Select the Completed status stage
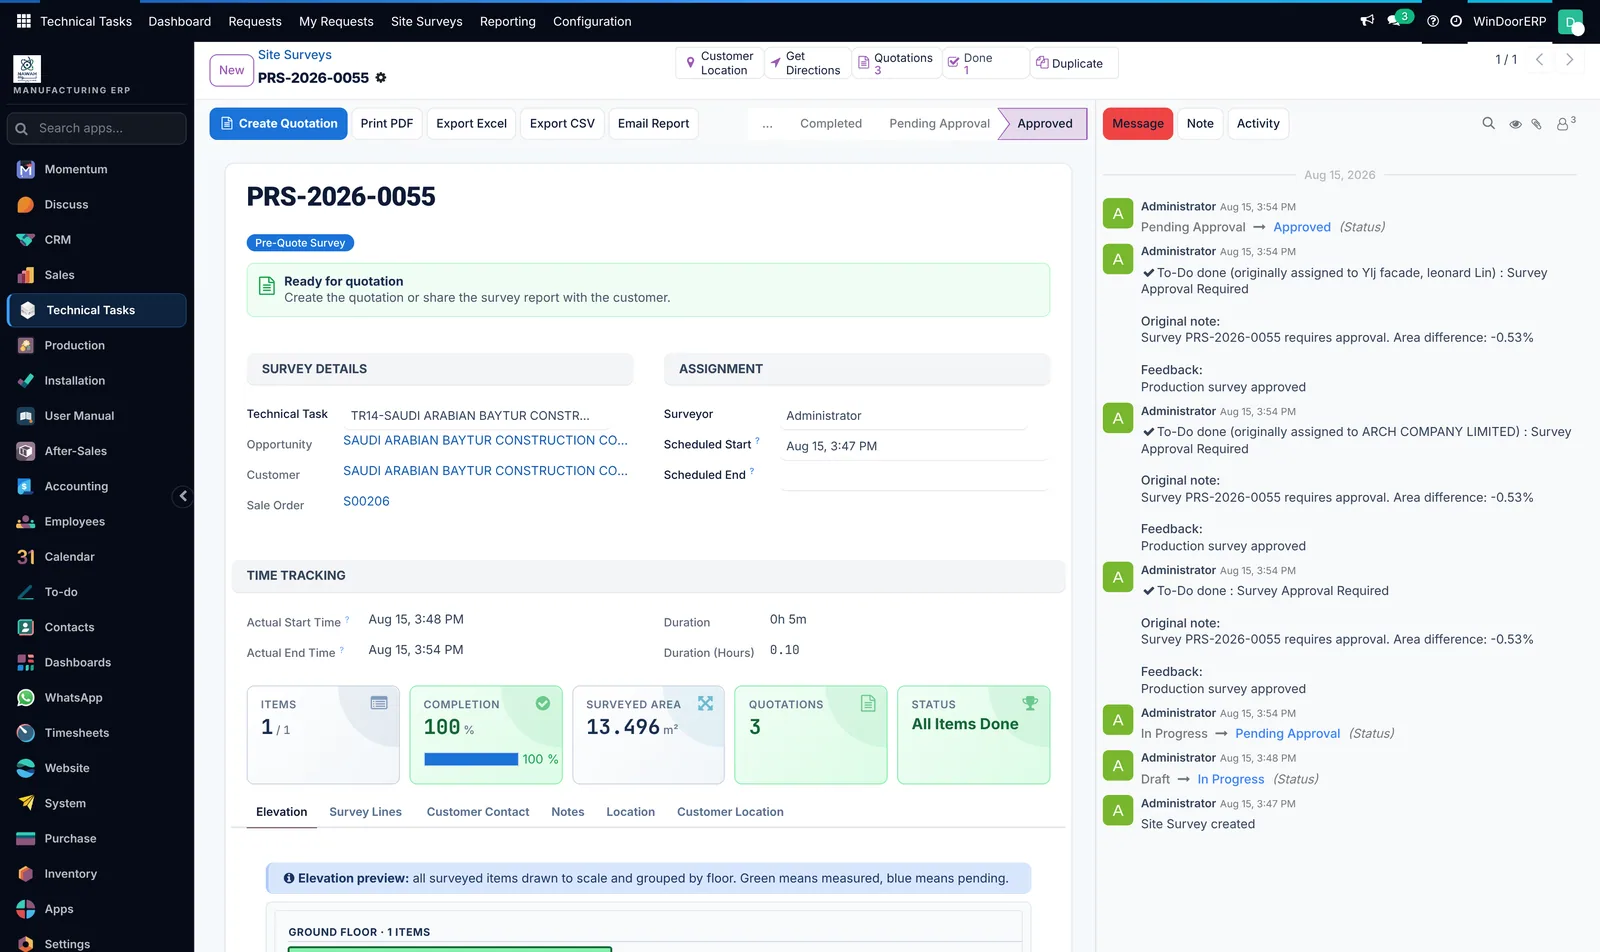Viewport: 1600px width, 952px height. click(x=830, y=124)
